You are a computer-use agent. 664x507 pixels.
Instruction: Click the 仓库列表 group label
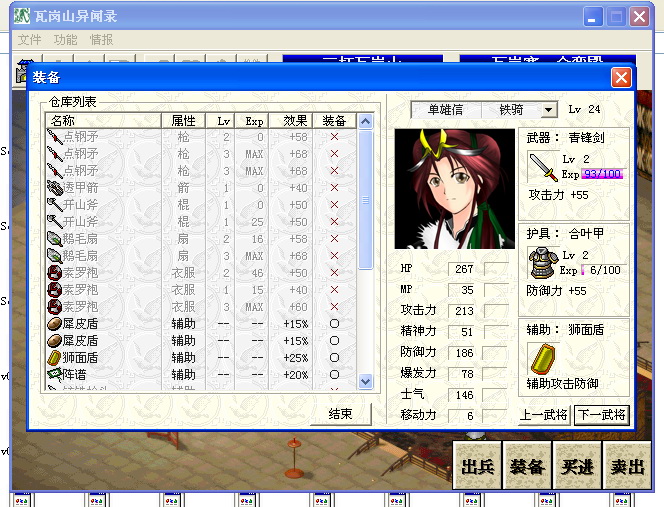point(72,102)
